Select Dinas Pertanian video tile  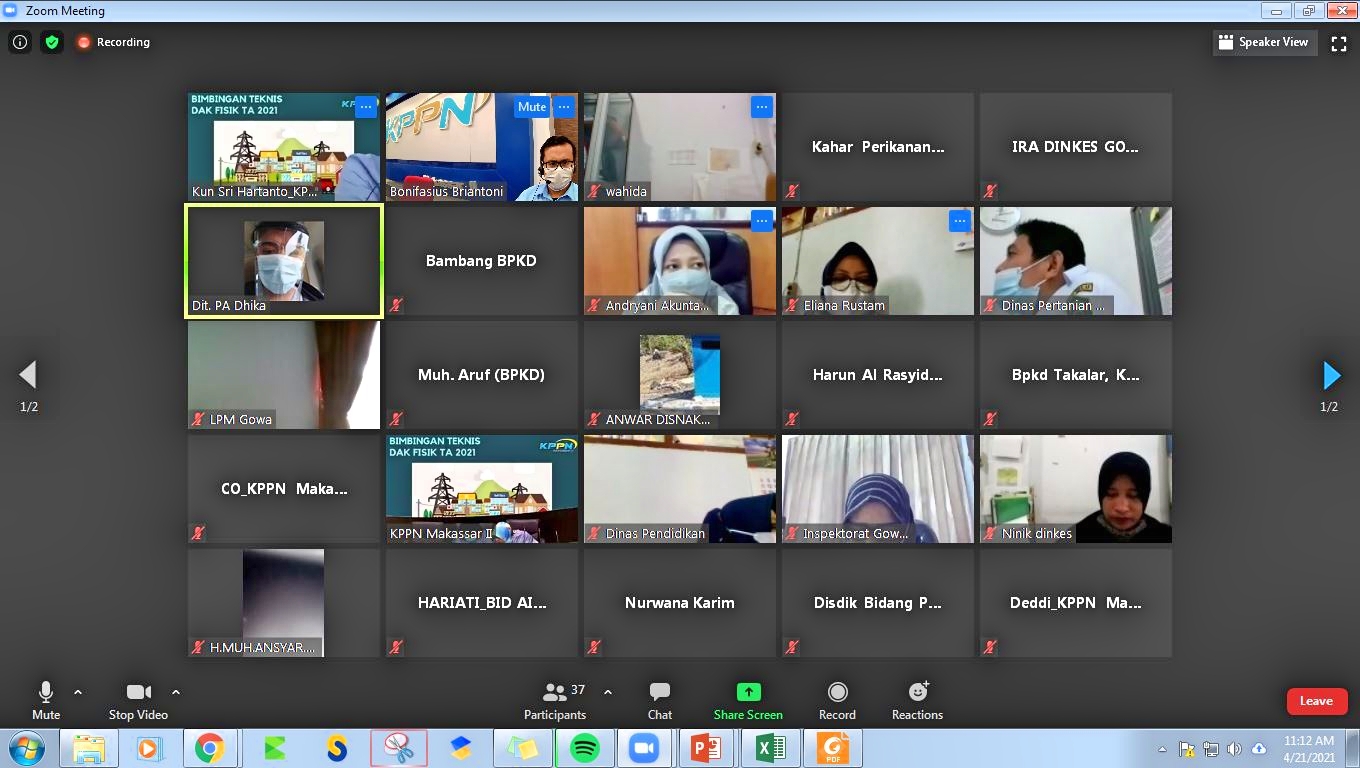(x=1076, y=261)
